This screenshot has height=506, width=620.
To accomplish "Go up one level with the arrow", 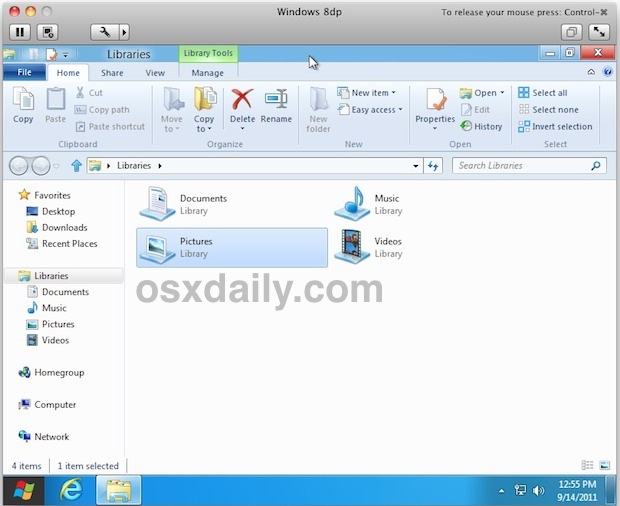I will [76, 165].
